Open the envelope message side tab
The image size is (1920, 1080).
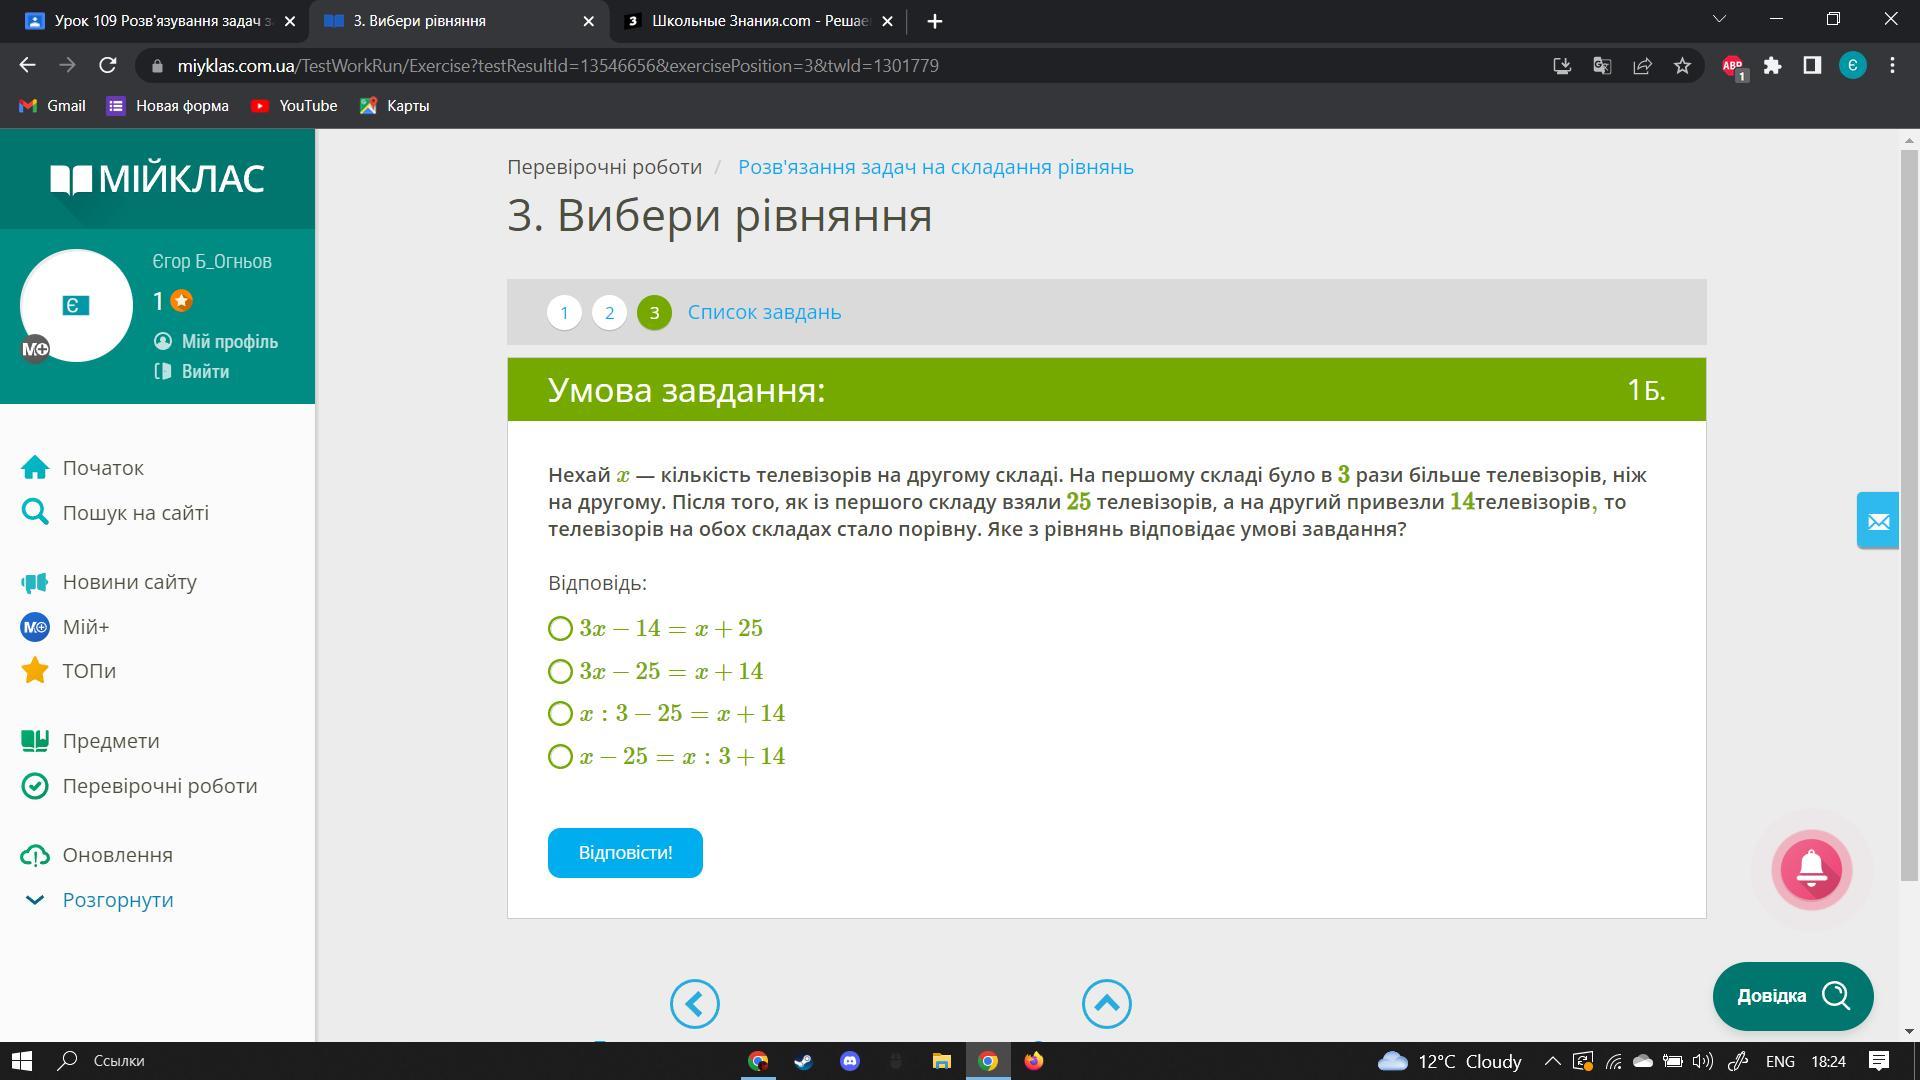1877,520
